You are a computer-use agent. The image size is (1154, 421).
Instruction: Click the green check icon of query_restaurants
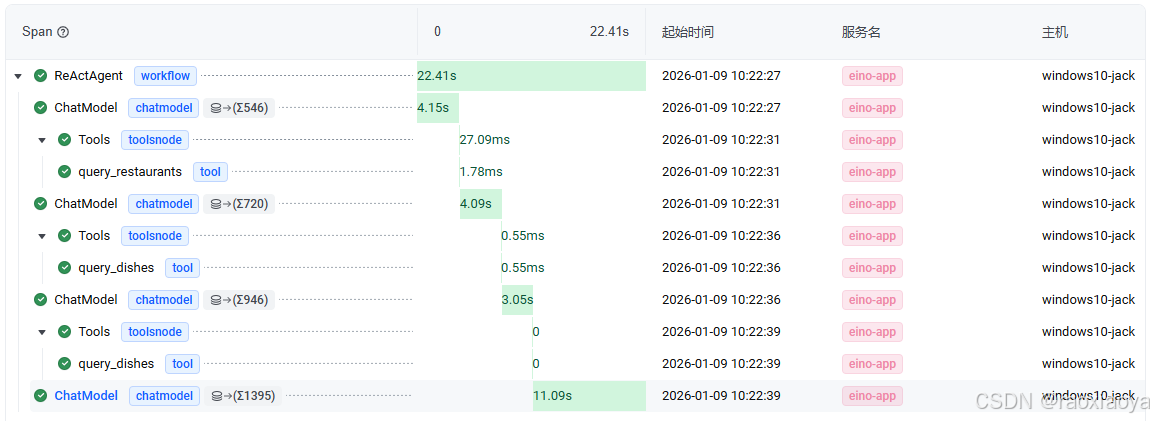coord(65,172)
